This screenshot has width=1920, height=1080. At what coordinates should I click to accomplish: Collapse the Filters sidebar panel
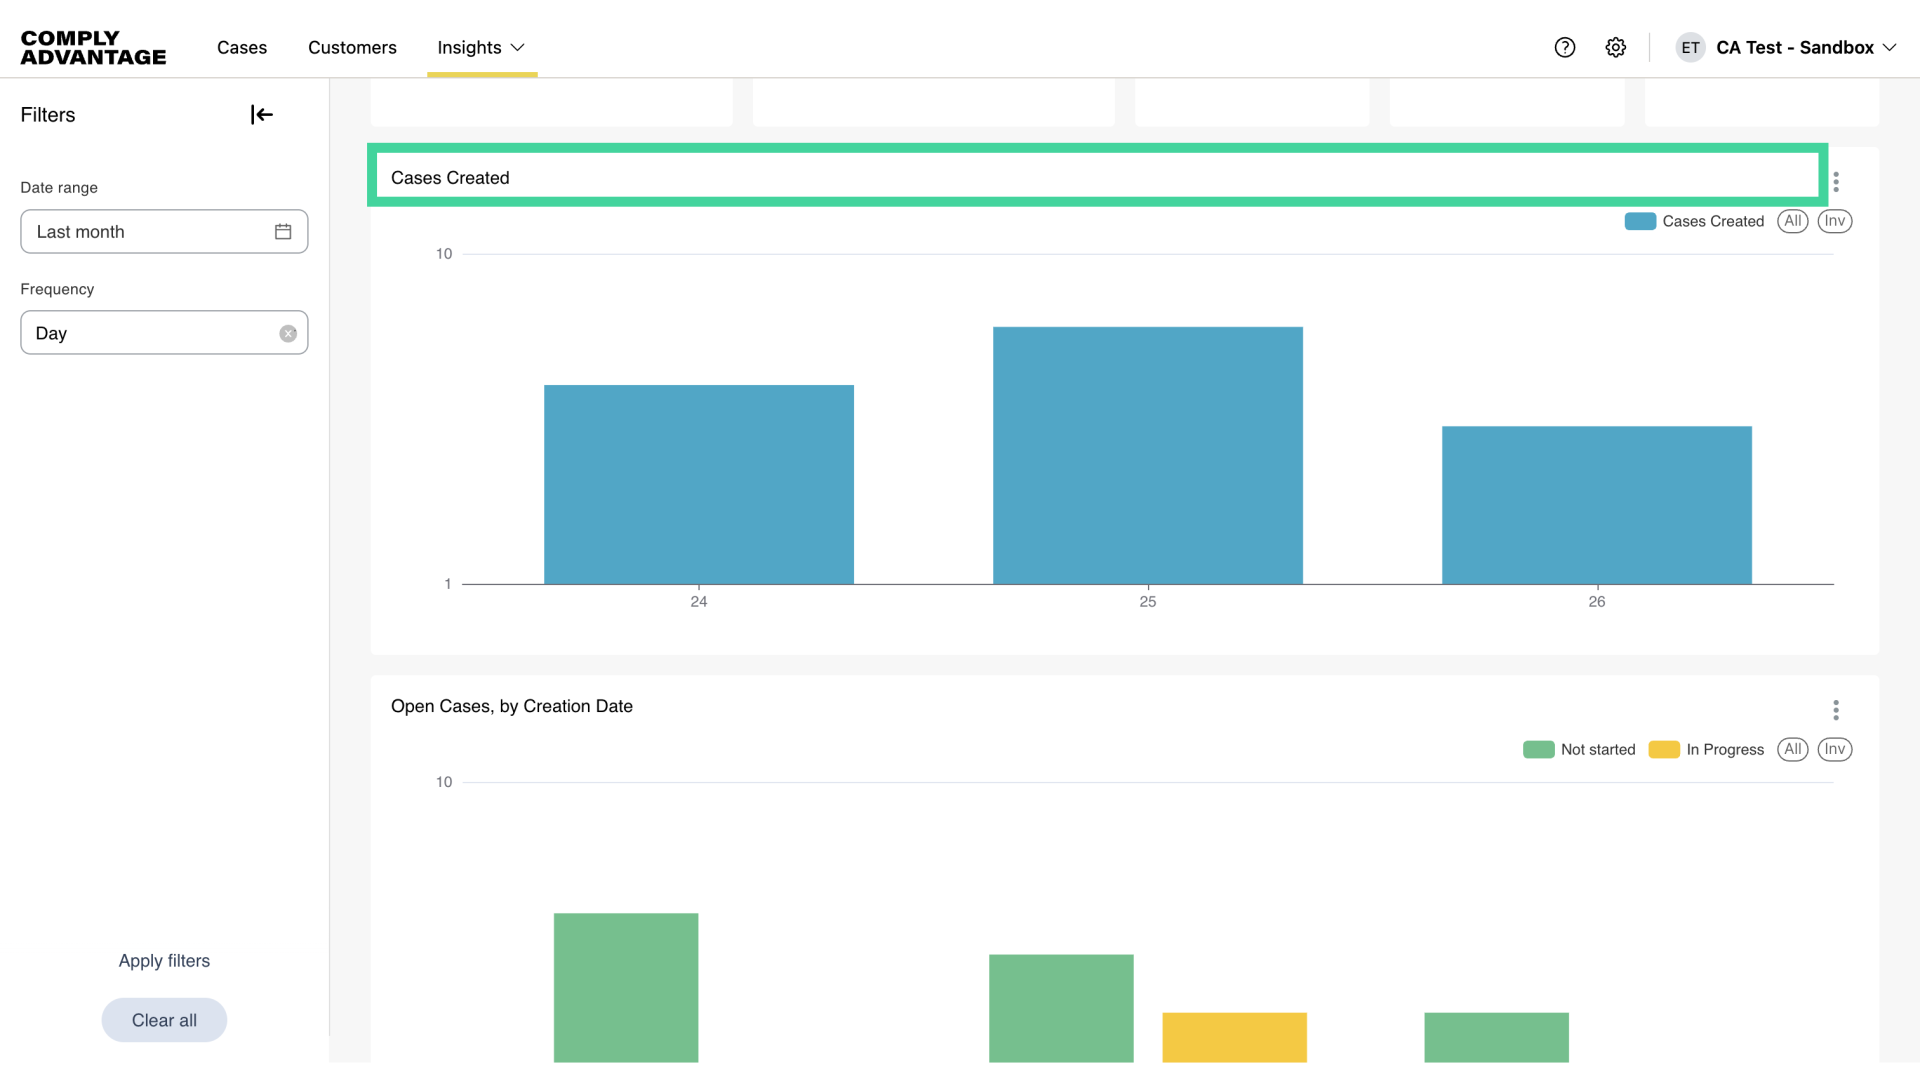(x=261, y=115)
